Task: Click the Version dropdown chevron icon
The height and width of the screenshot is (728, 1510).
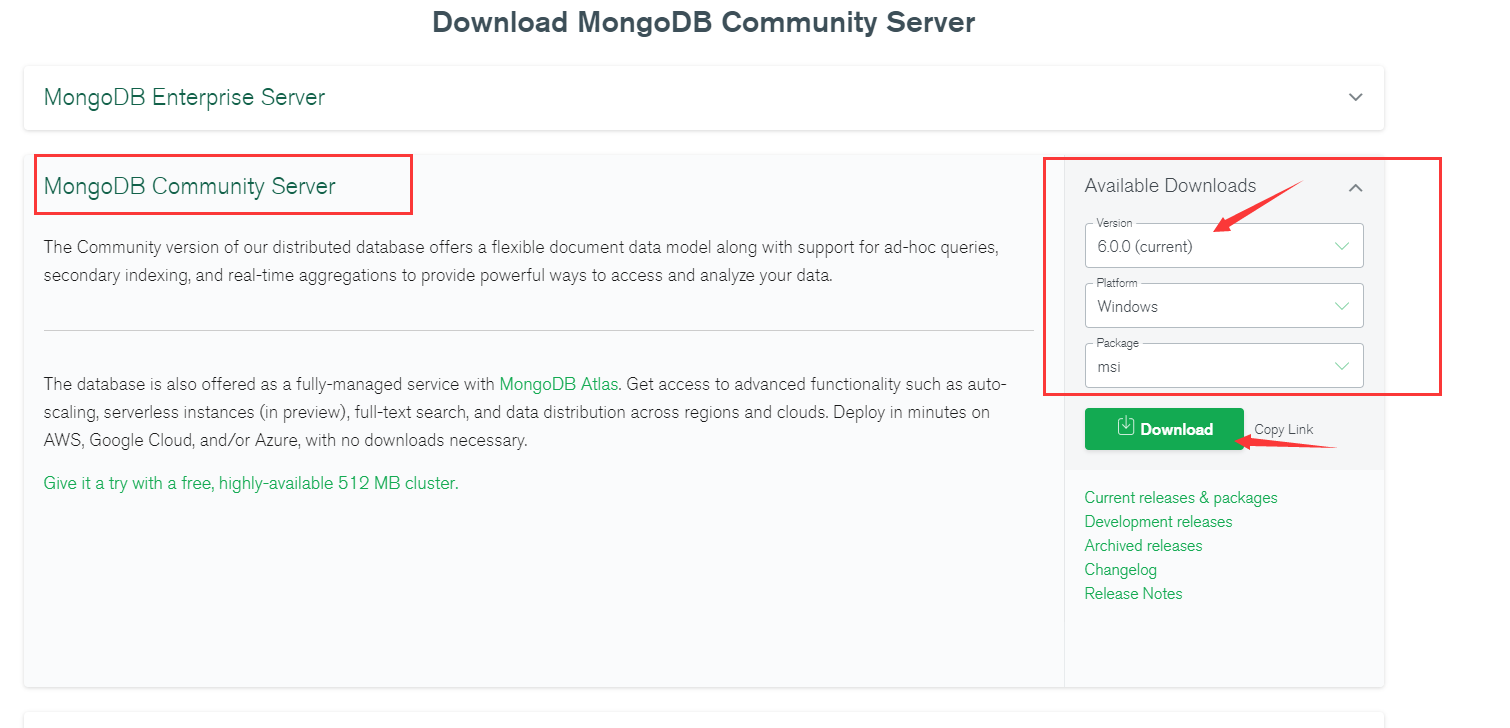Action: [1343, 245]
